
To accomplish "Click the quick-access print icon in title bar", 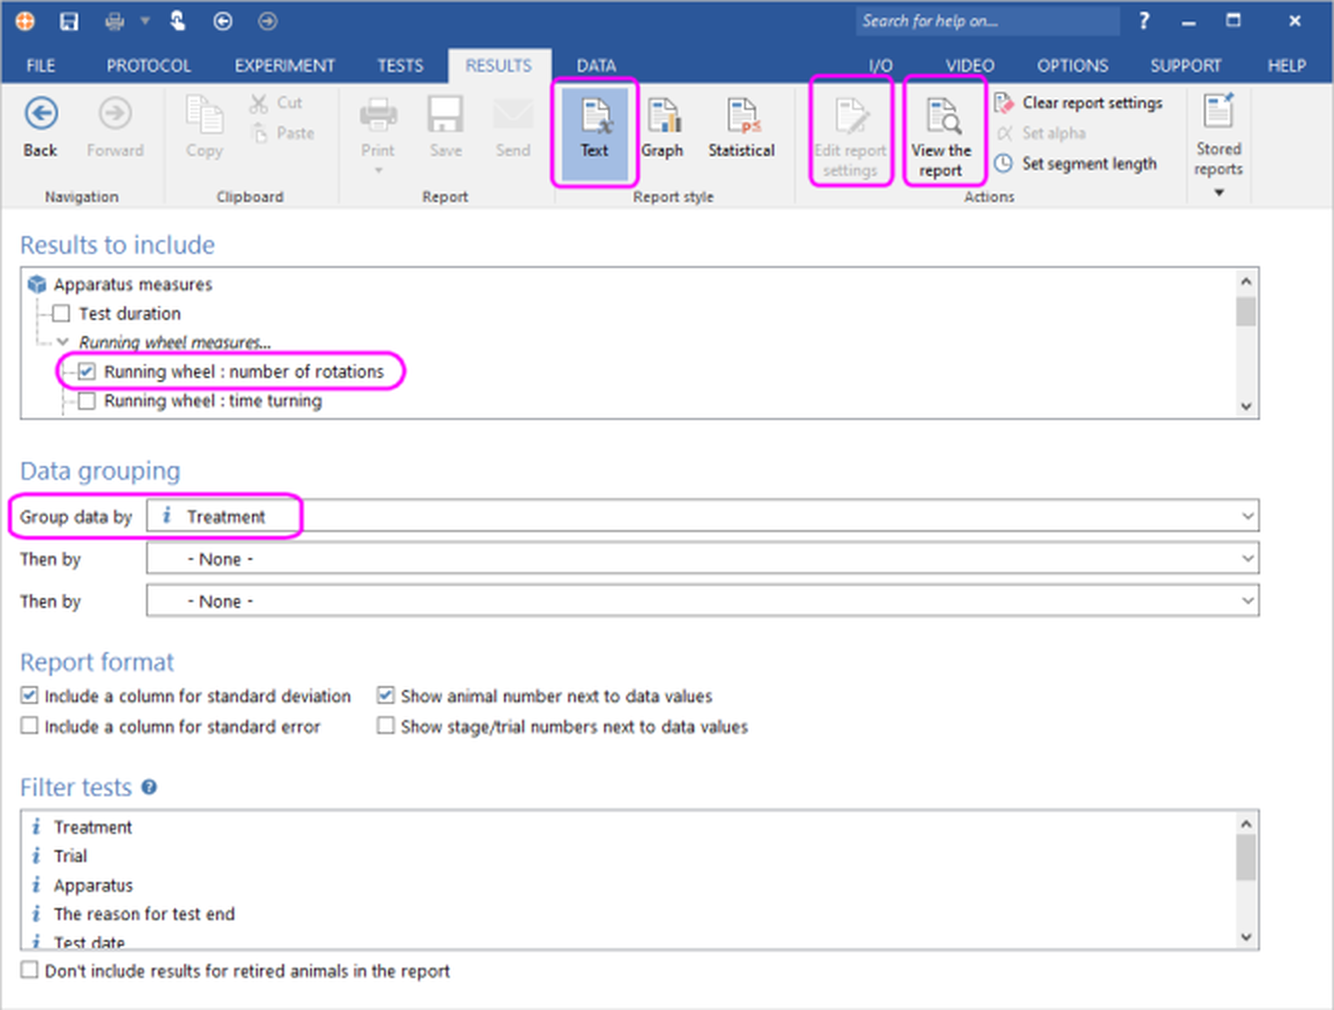I will (x=115, y=21).
